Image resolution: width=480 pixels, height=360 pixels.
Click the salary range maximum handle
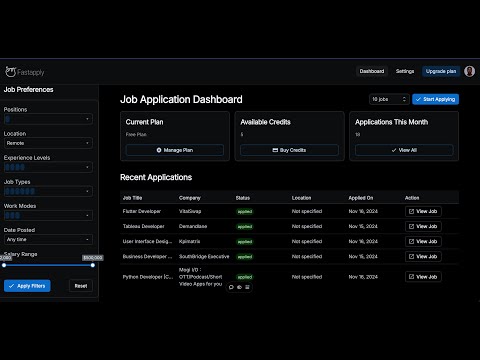(93, 265)
